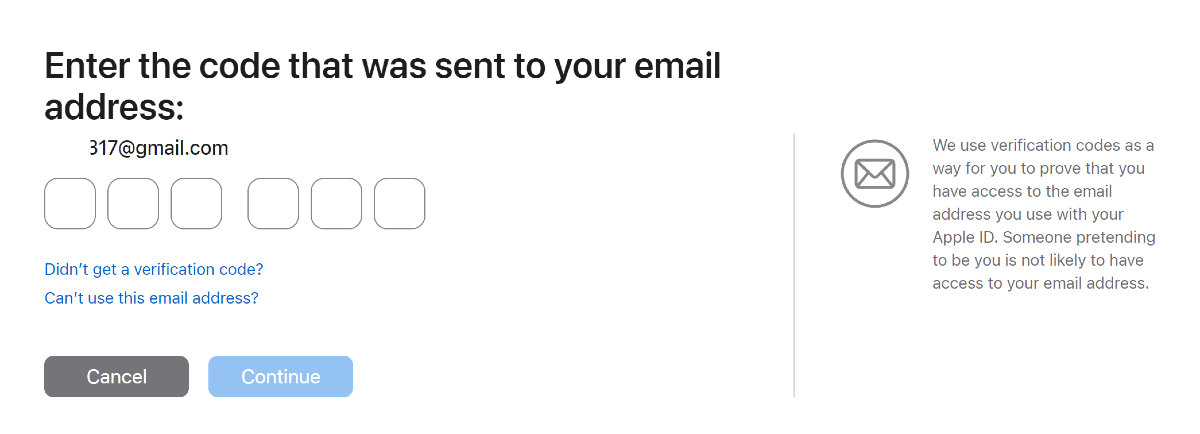Focus the fourth verification code box
The height and width of the screenshot is (434, 1200).
pos(273,204)
